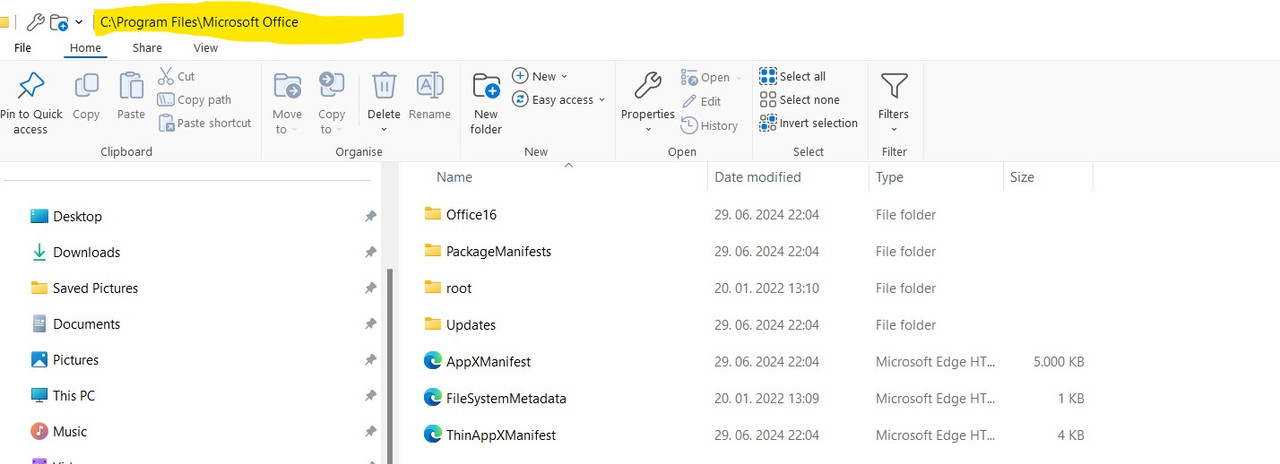1280x464 pixels.
Task: Open the File menu
Action: [22, 48]
